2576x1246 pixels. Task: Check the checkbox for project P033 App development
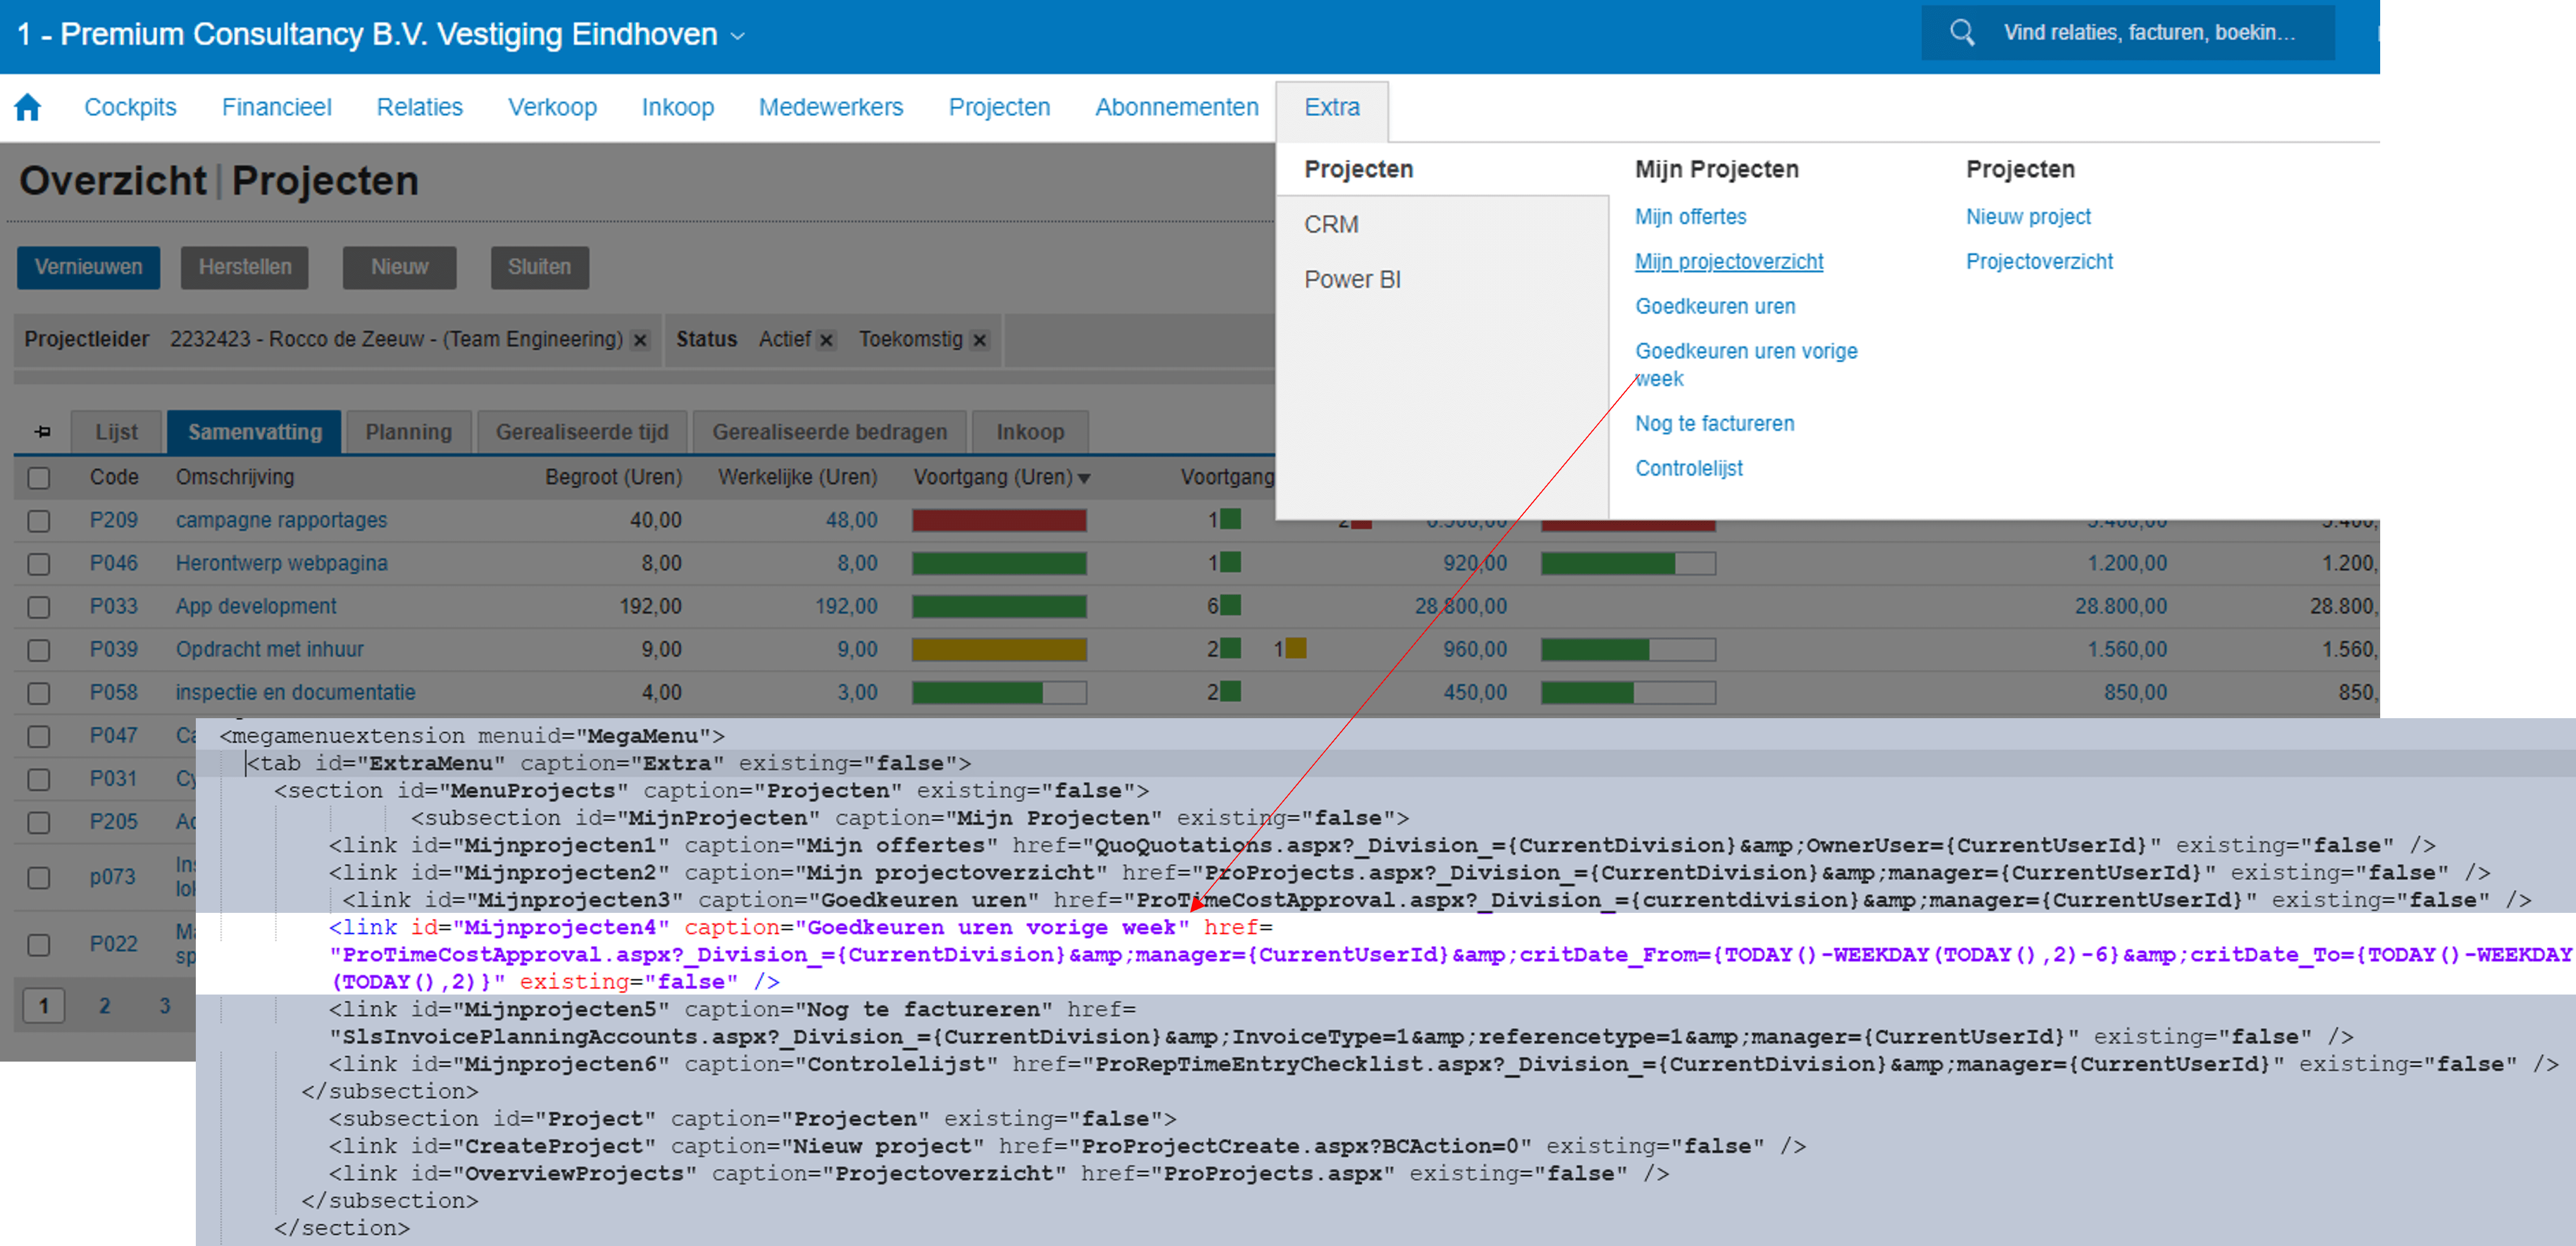[x=38, y=606]
